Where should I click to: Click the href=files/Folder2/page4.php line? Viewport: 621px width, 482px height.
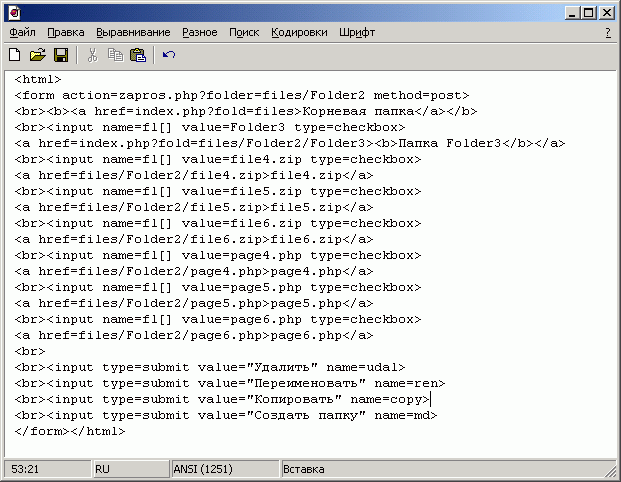point(194,272)
